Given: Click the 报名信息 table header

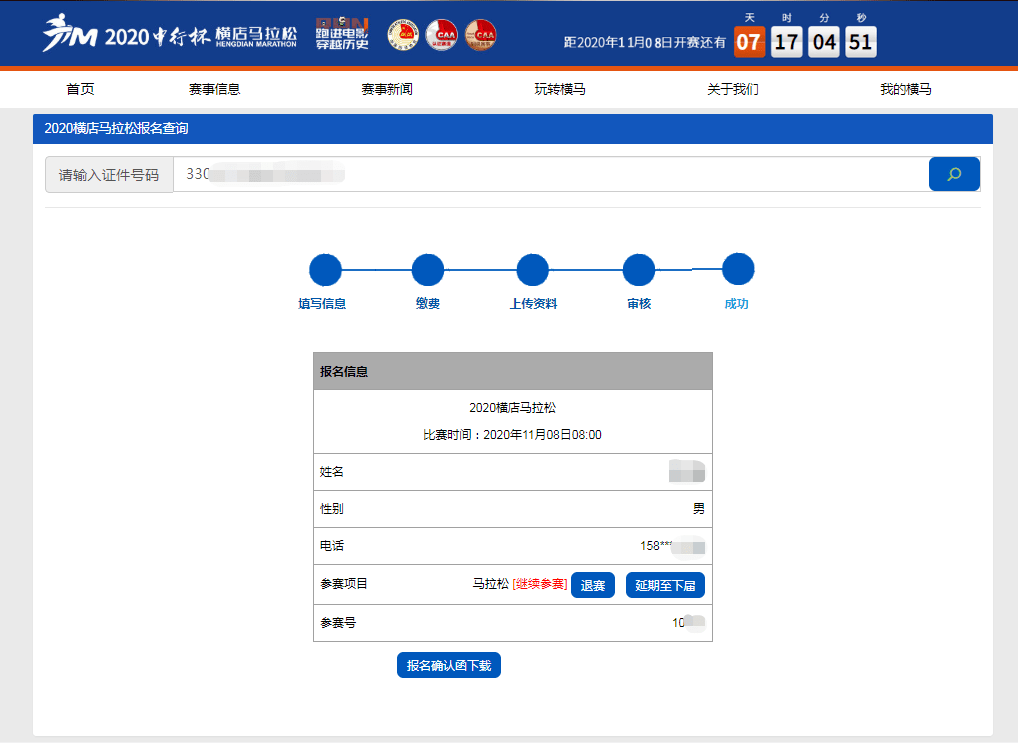Looking at the screenshot, I should click(513, 372).
